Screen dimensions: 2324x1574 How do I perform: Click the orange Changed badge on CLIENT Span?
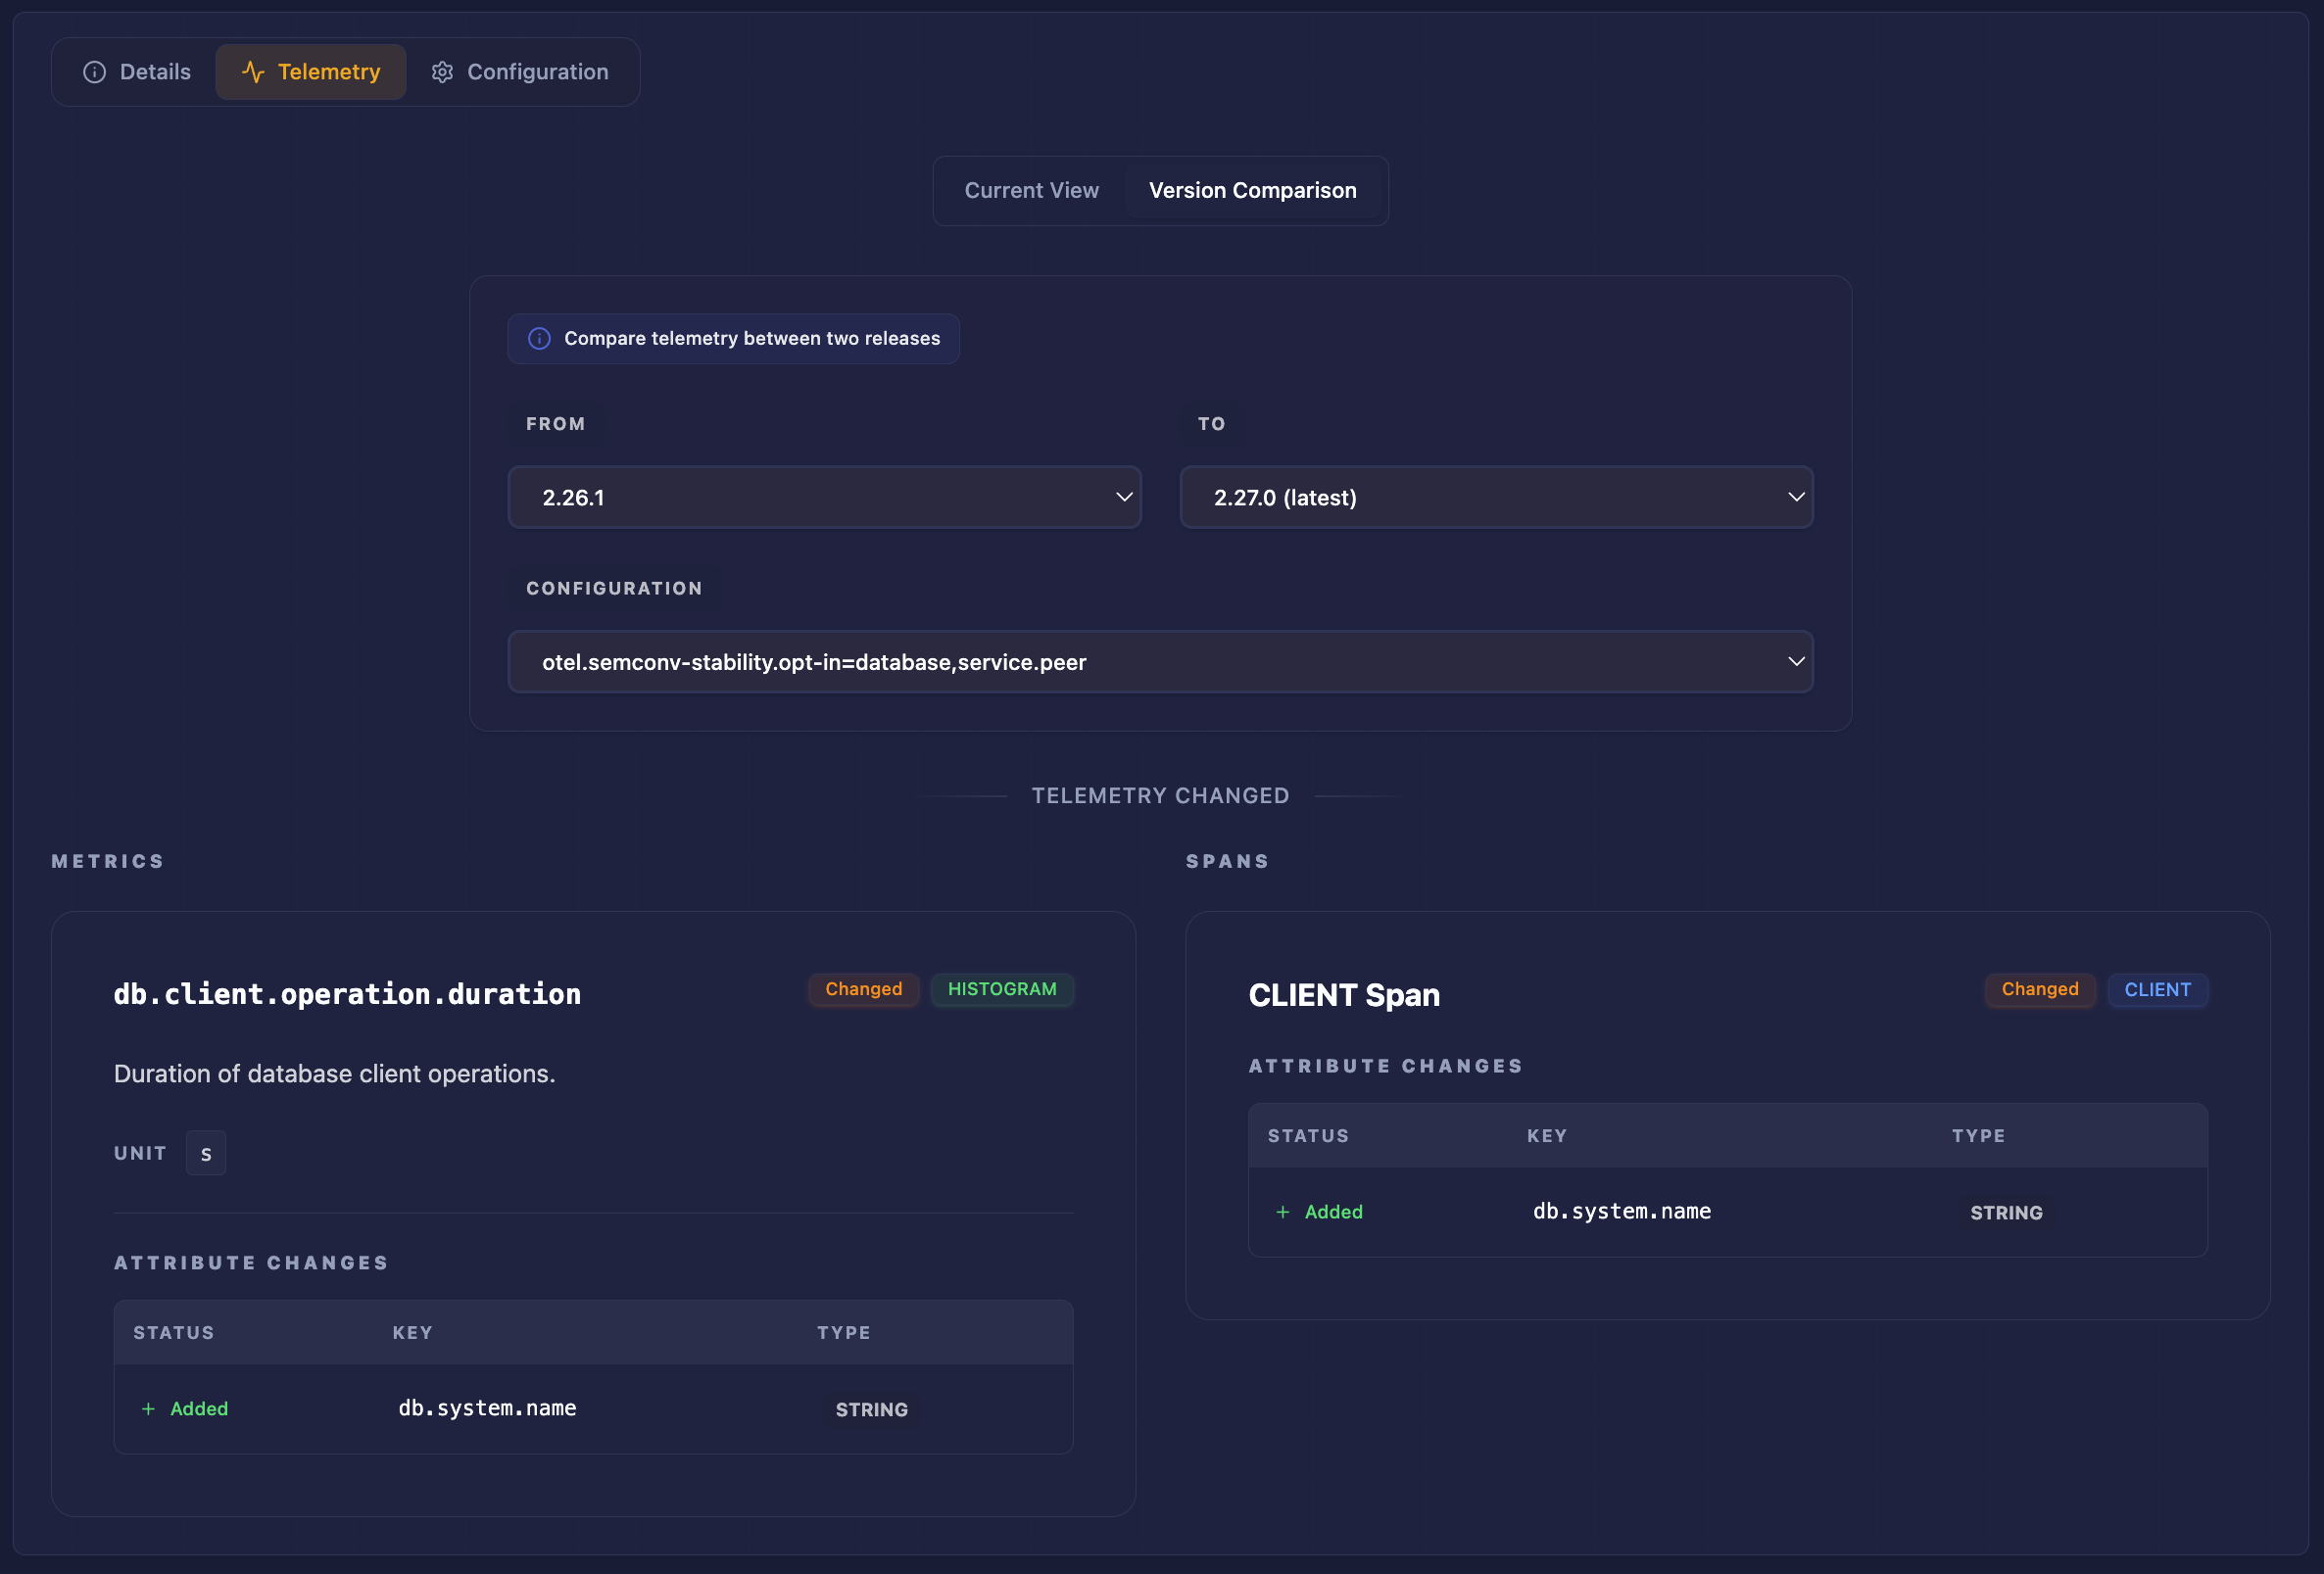(x=2039, y=989)
